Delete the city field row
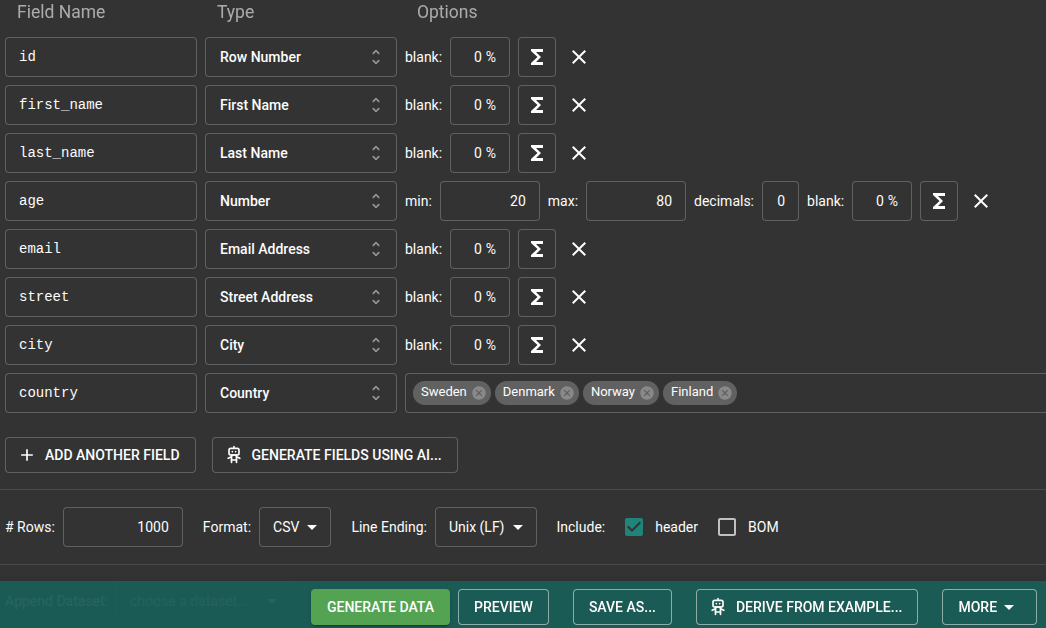1046x628 pixels. tap(579, 346)
